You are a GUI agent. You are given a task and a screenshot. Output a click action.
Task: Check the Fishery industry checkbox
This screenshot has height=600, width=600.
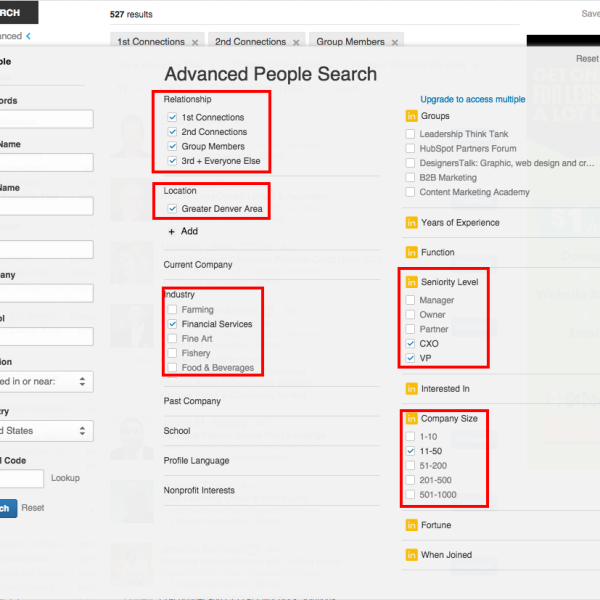click(173, 353)
